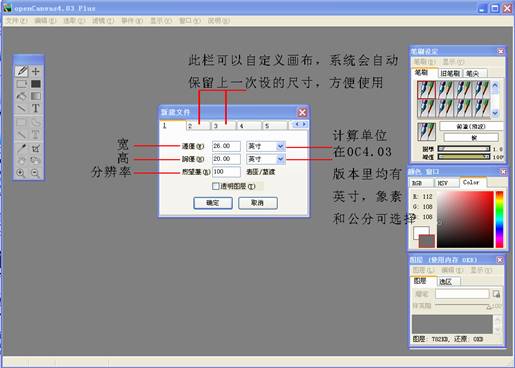Screen dimensions: 515x368
Task: Click the small button below the brush name
Action: pos(471,137)
